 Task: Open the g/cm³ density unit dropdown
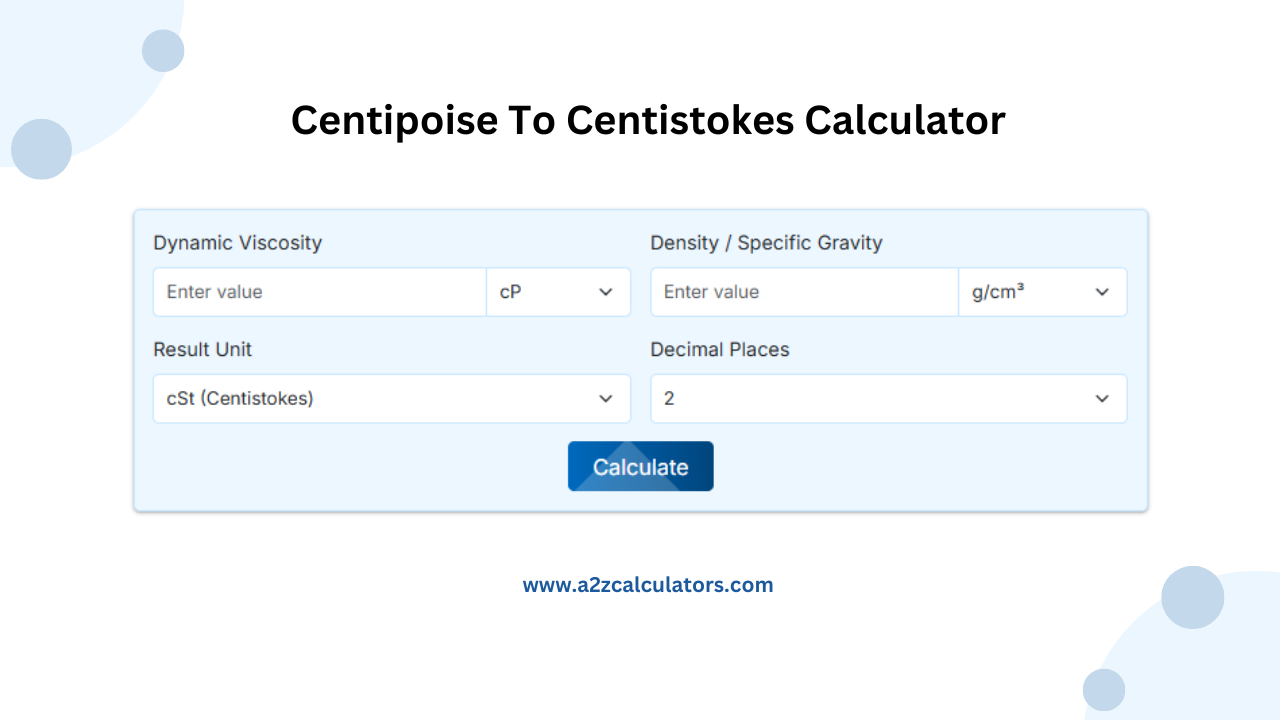tap(1042, 292)
